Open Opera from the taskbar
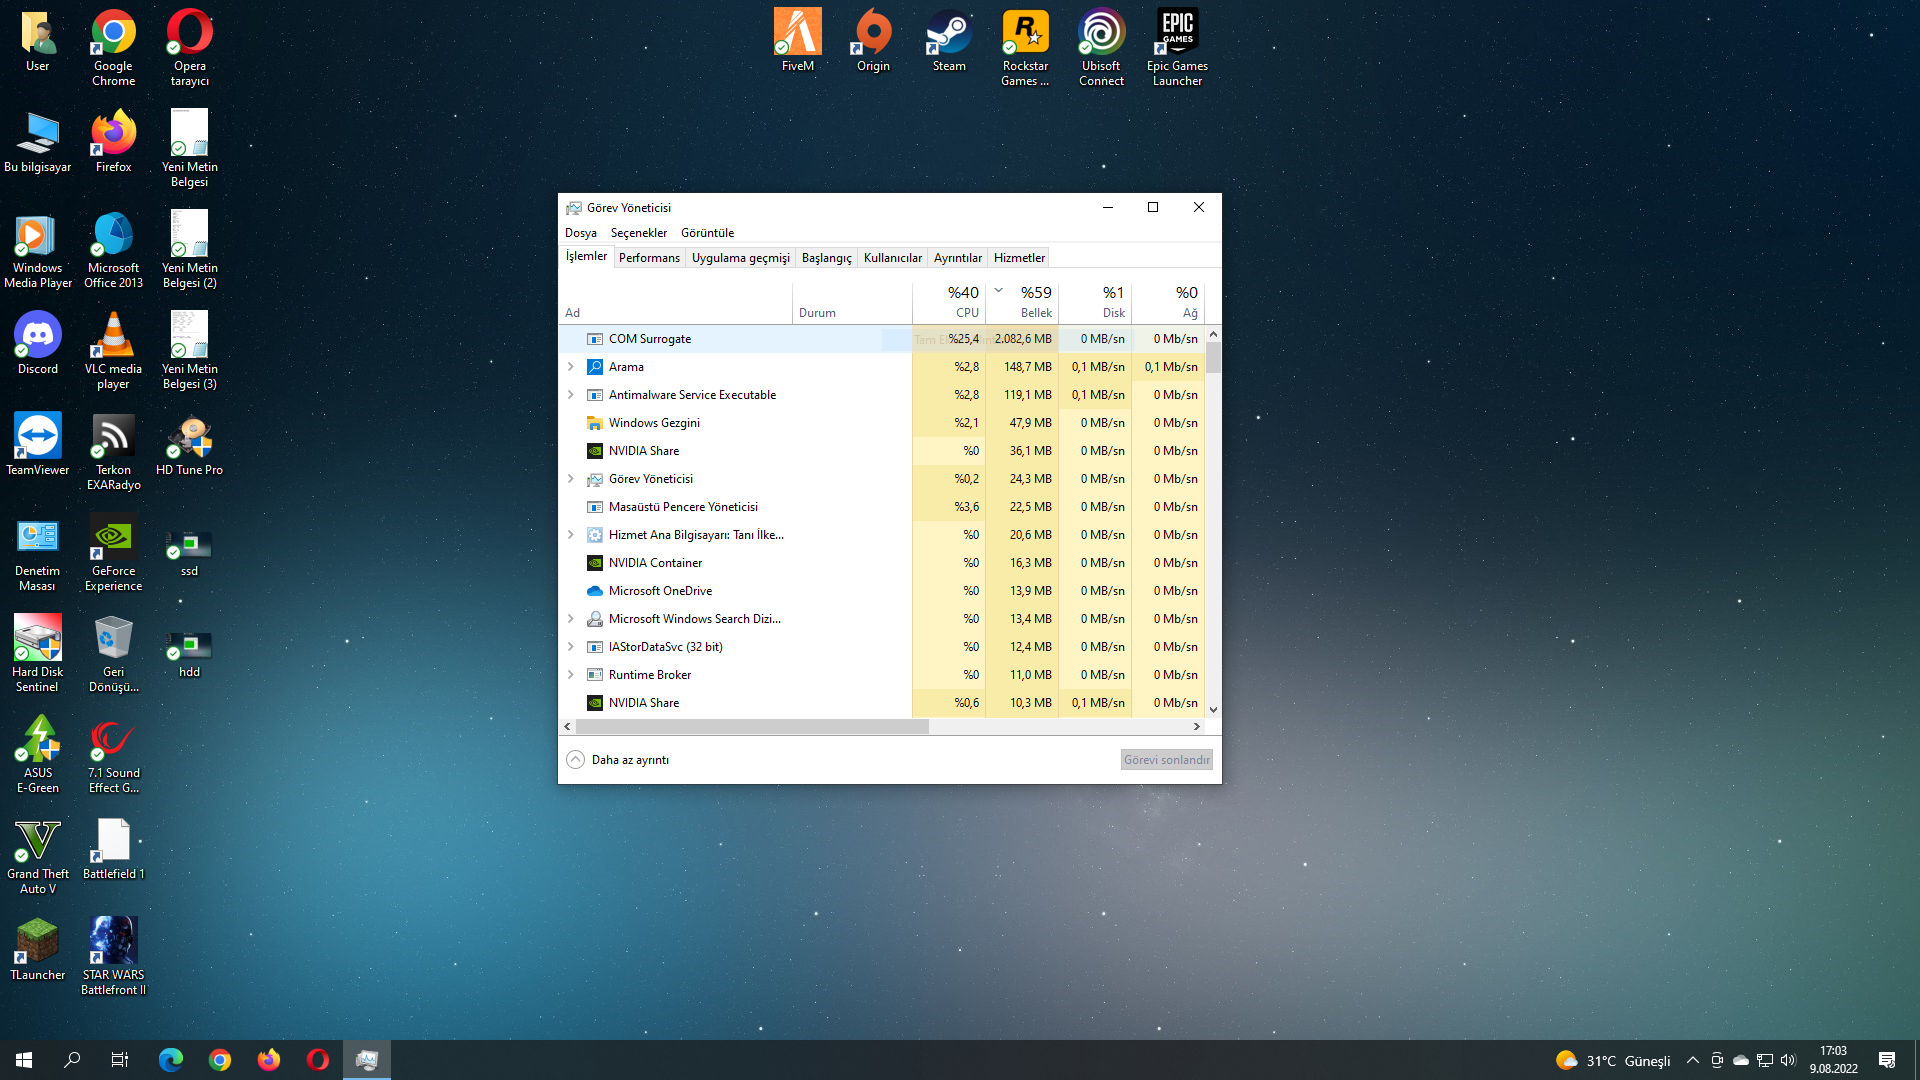This screenshot has height=1080, width=1920. point(318,1060)
